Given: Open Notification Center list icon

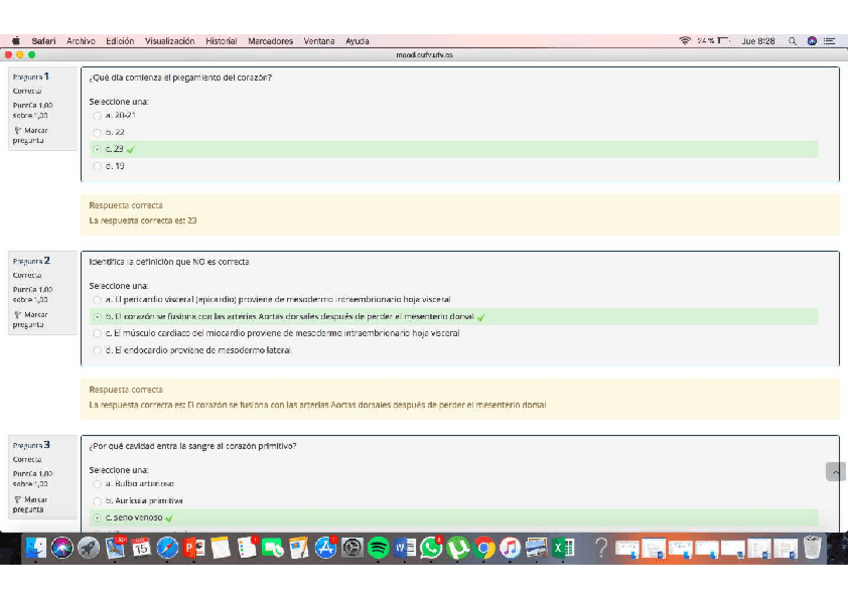Looking at the screenshot, I should [829, 41].
